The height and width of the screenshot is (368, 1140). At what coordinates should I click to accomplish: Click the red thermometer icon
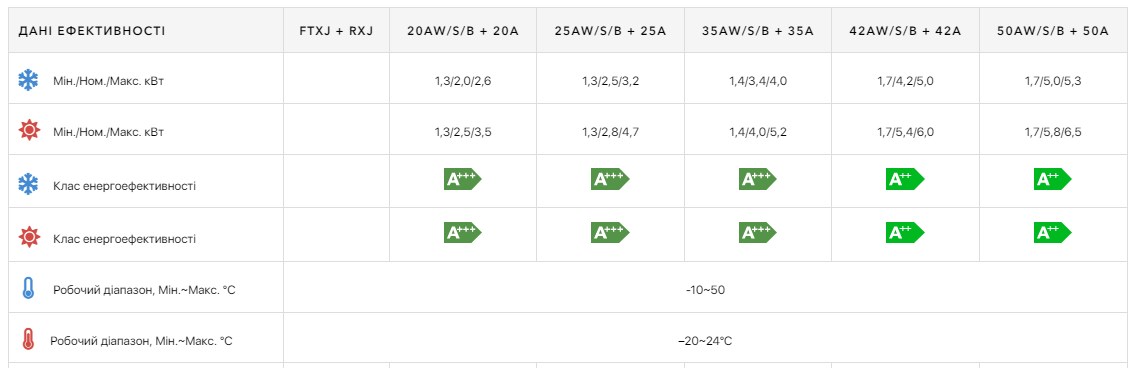click(28, 340)
